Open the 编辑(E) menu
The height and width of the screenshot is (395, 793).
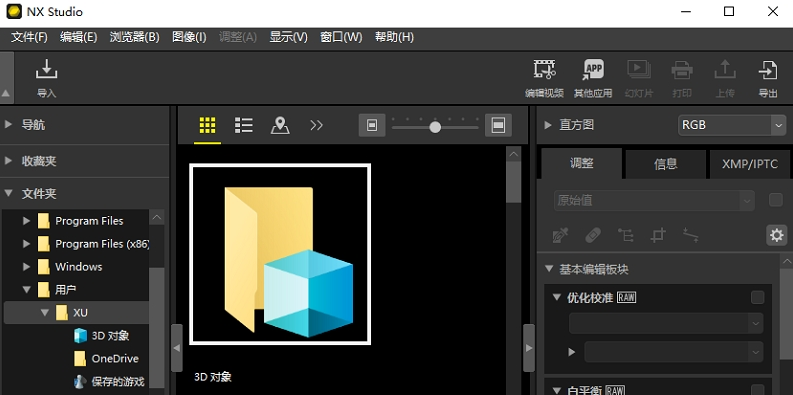click(78, 37)
